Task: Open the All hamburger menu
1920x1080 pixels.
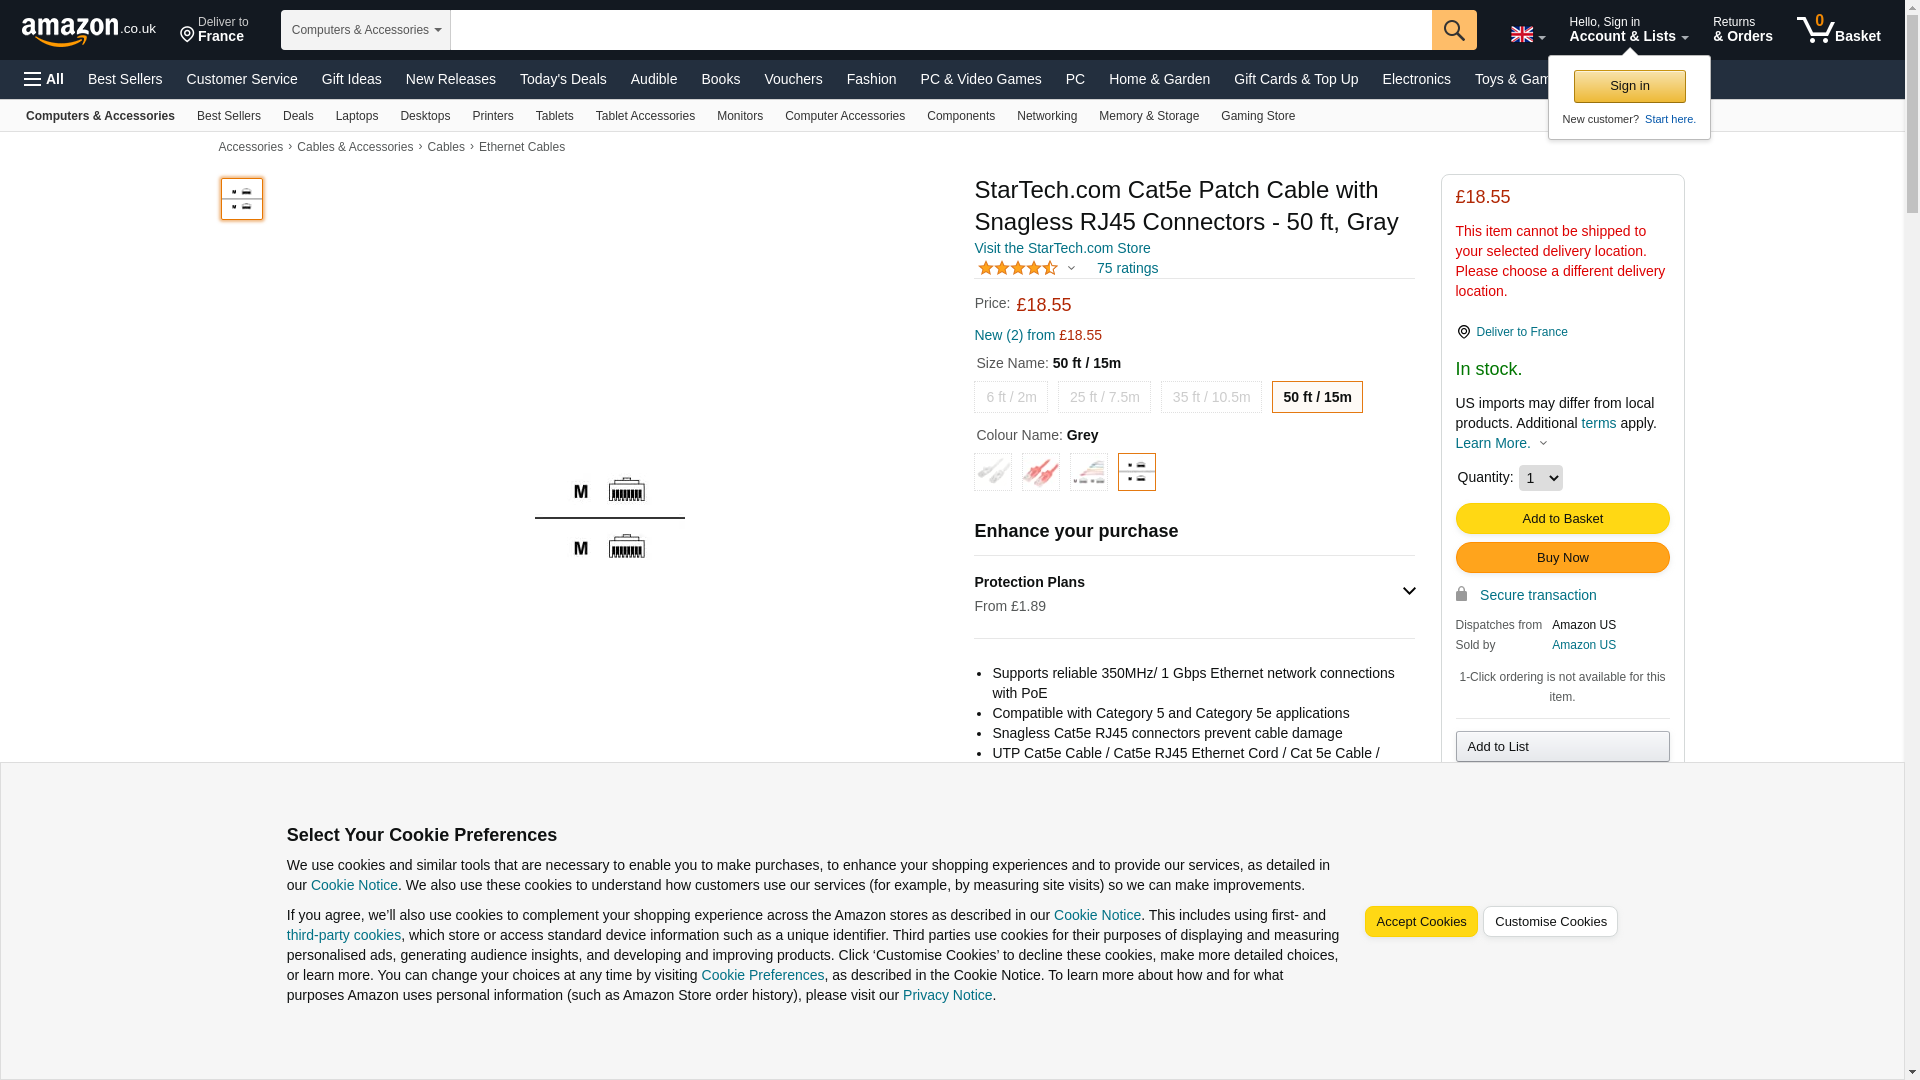Action: 44,79
